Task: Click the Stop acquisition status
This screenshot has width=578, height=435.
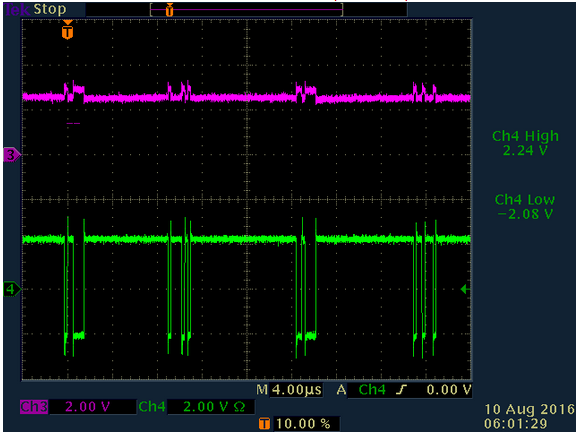Action: click(50, 9)
